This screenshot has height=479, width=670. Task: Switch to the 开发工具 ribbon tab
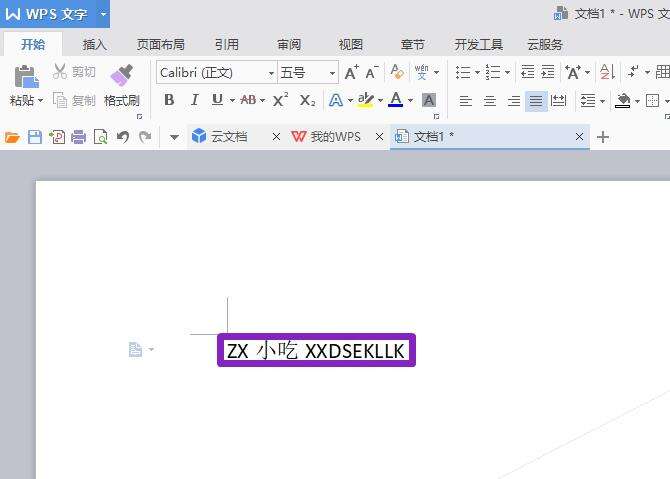479,44
